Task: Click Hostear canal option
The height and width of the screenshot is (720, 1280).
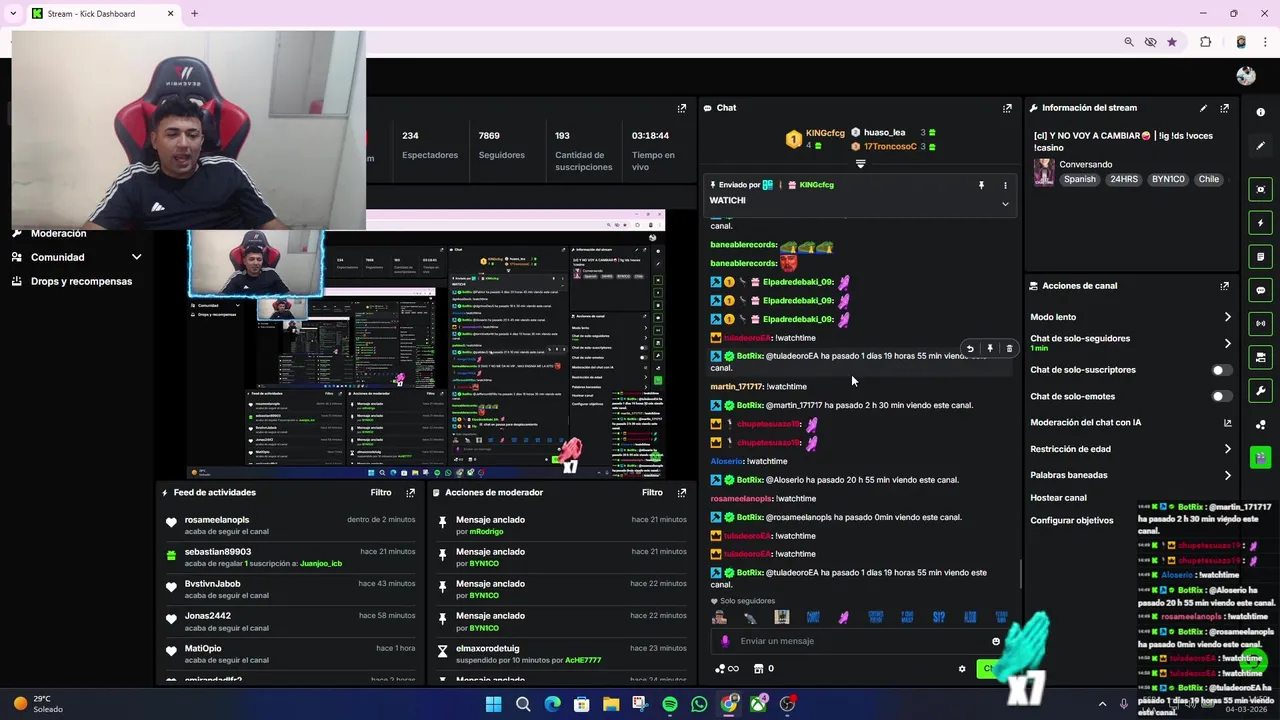Action: [1058, 498]
